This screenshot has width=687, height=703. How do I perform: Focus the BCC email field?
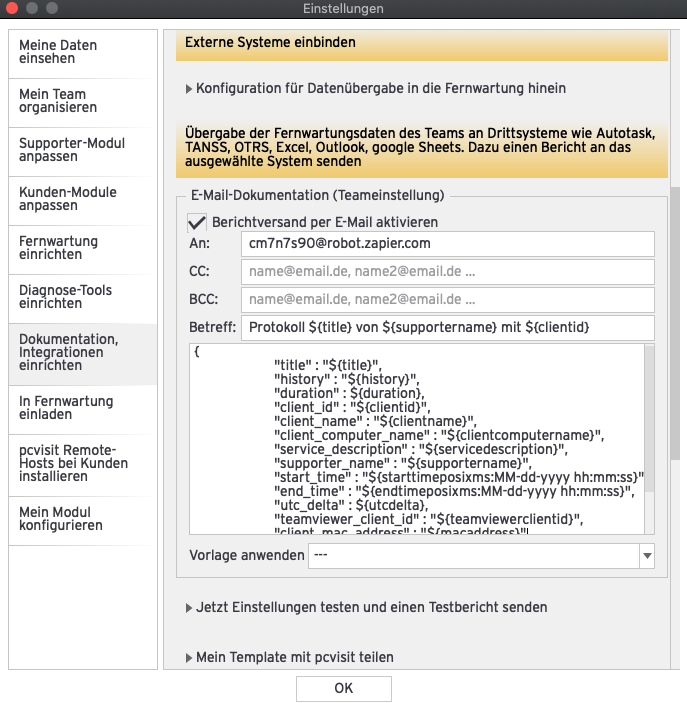coord(447,300)
